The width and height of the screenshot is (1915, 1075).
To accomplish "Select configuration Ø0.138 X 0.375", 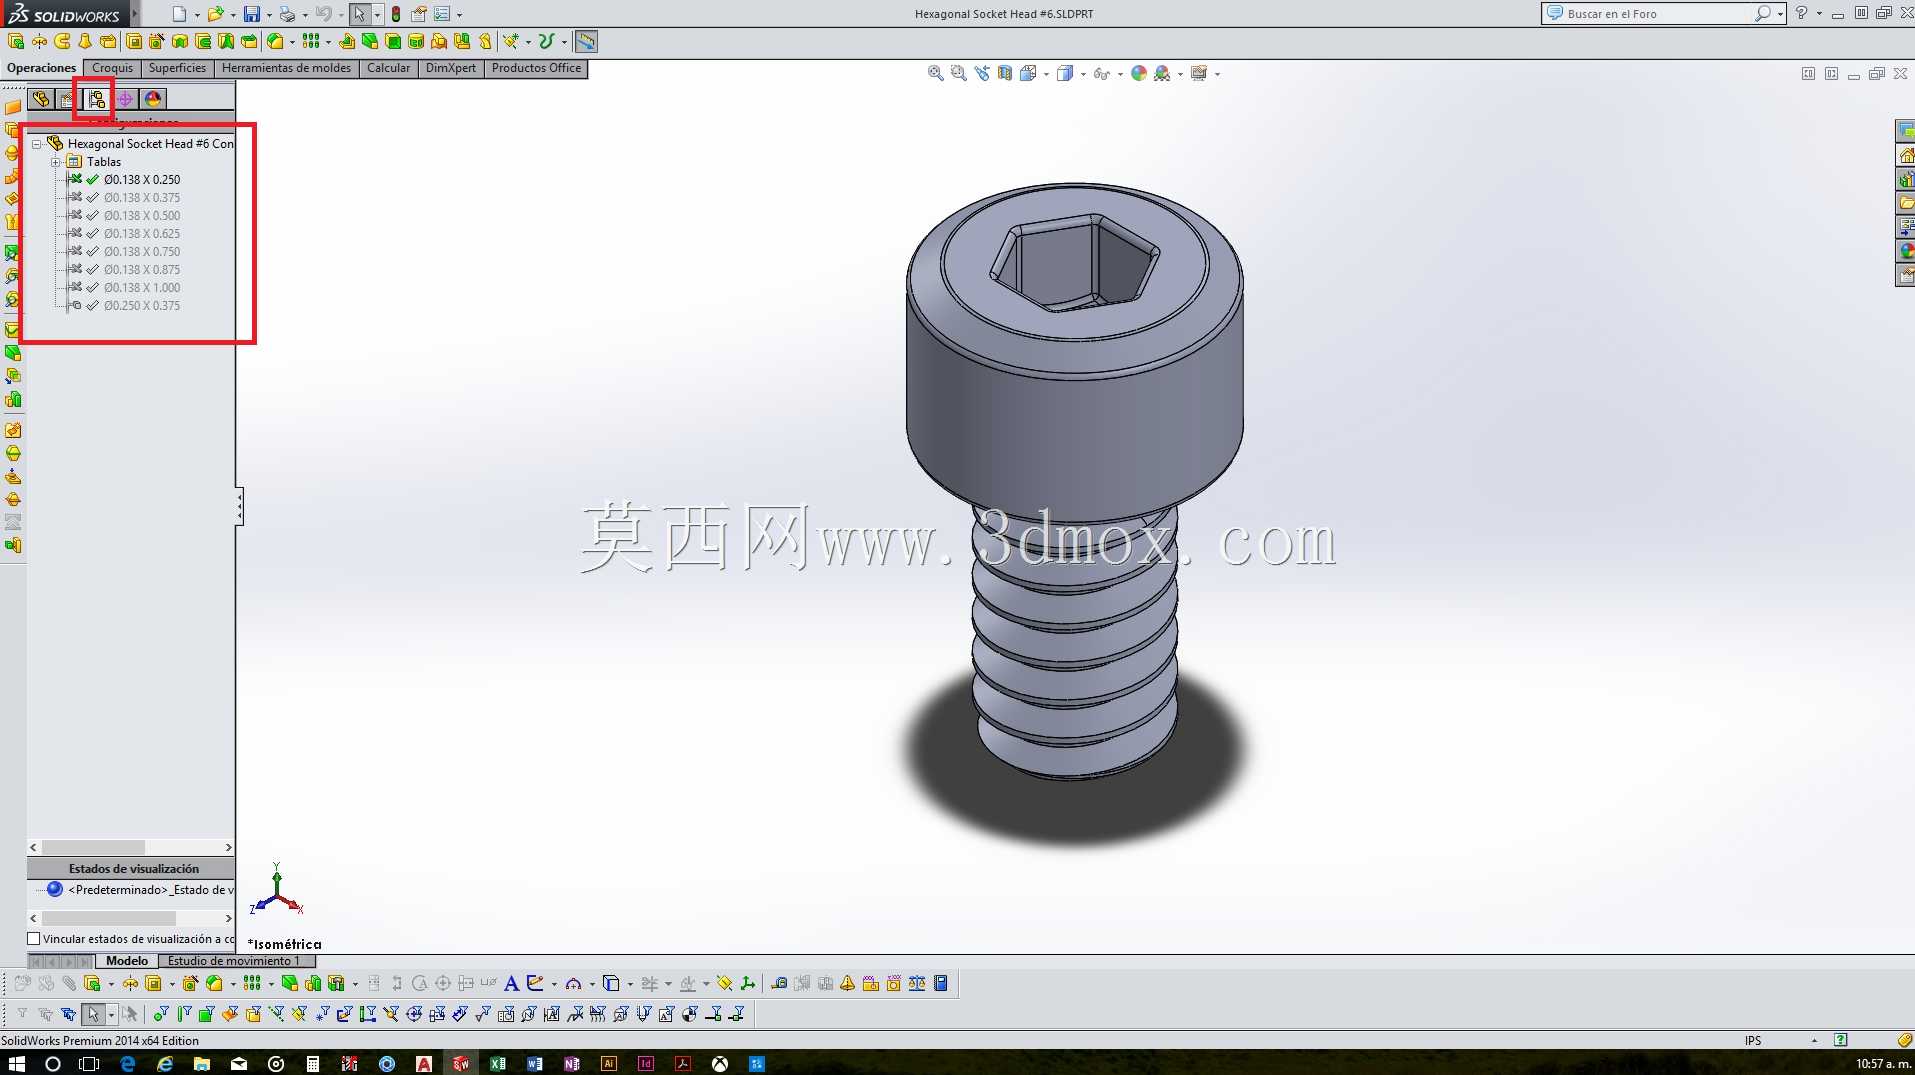I will 142,198.
